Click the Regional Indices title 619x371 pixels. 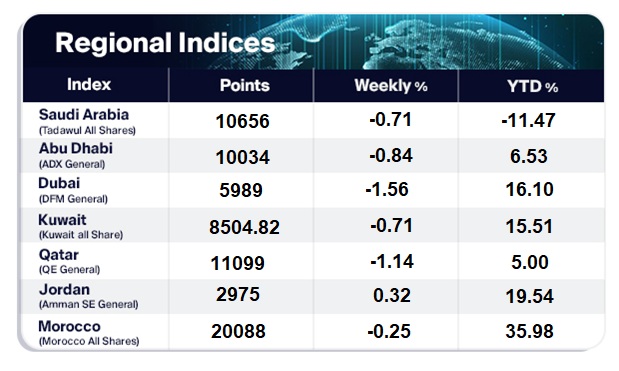[x=165, y=43]
